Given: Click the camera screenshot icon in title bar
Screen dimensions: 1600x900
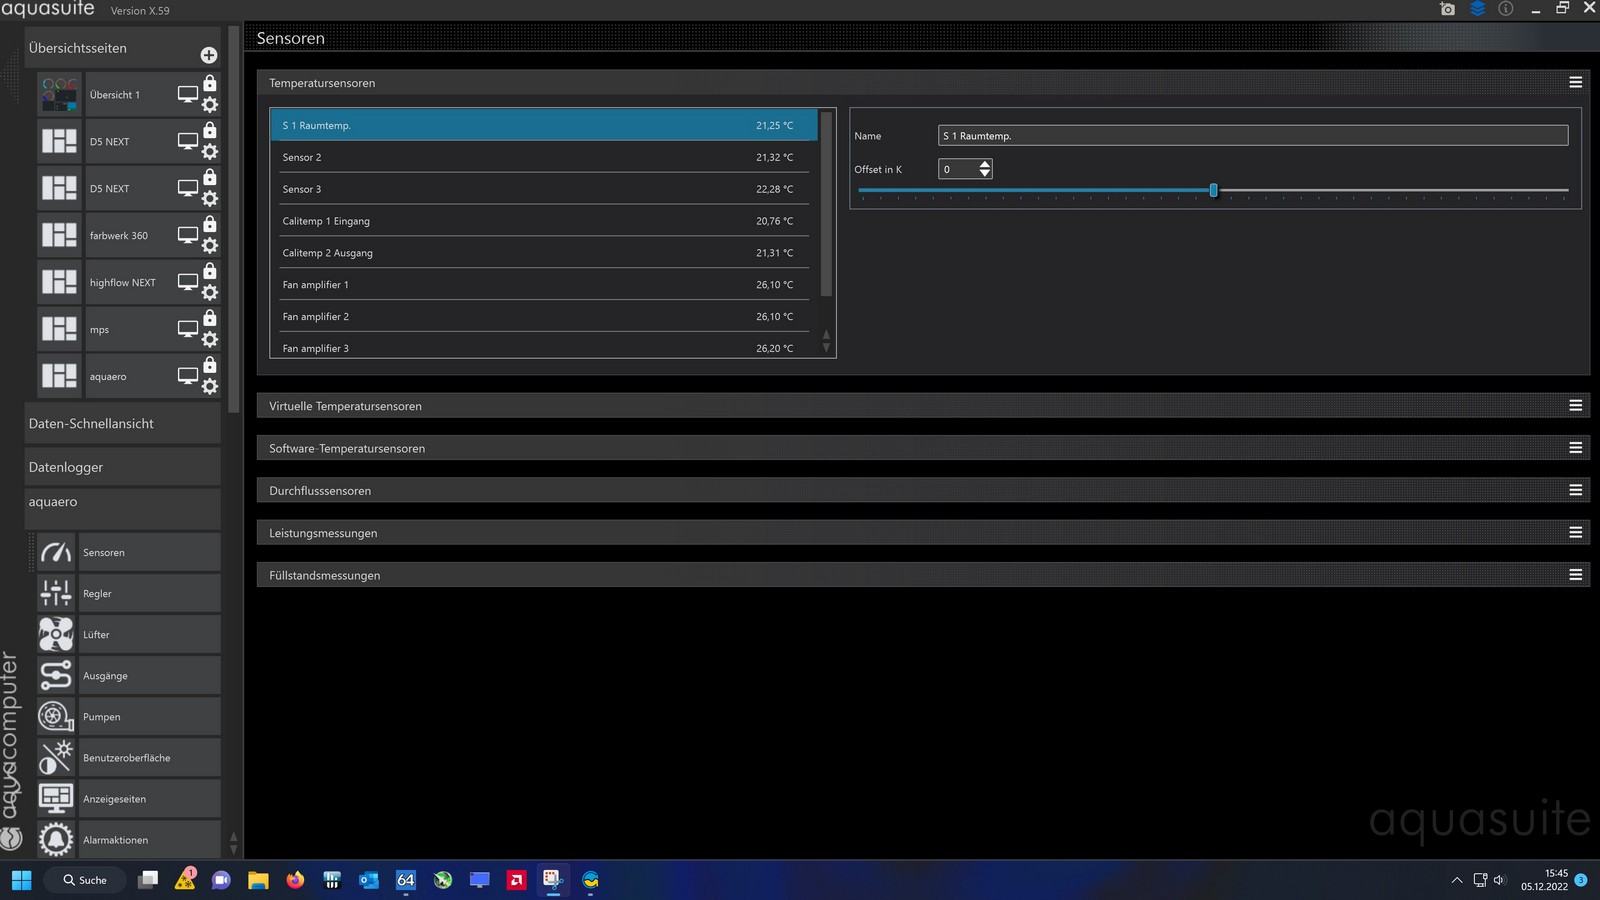Looking at the screenshot, I should (1447, 9).
